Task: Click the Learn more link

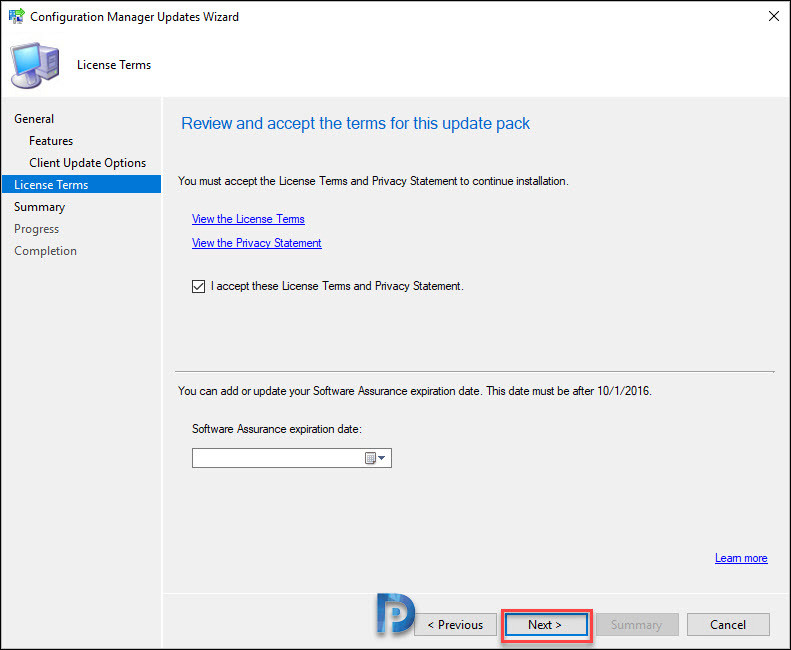Action: tap(741, 558)
